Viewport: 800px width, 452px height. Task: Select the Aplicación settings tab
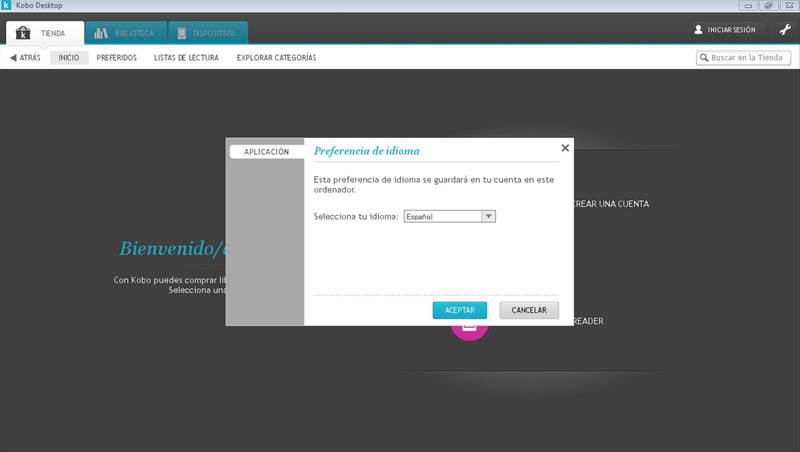coord(266,152)
